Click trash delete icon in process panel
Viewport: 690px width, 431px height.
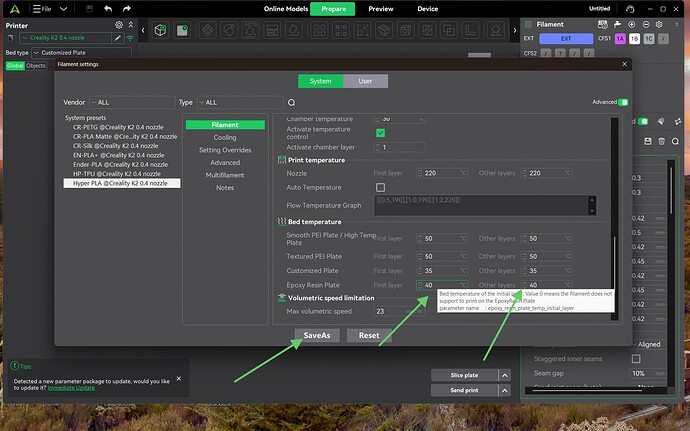661,141
